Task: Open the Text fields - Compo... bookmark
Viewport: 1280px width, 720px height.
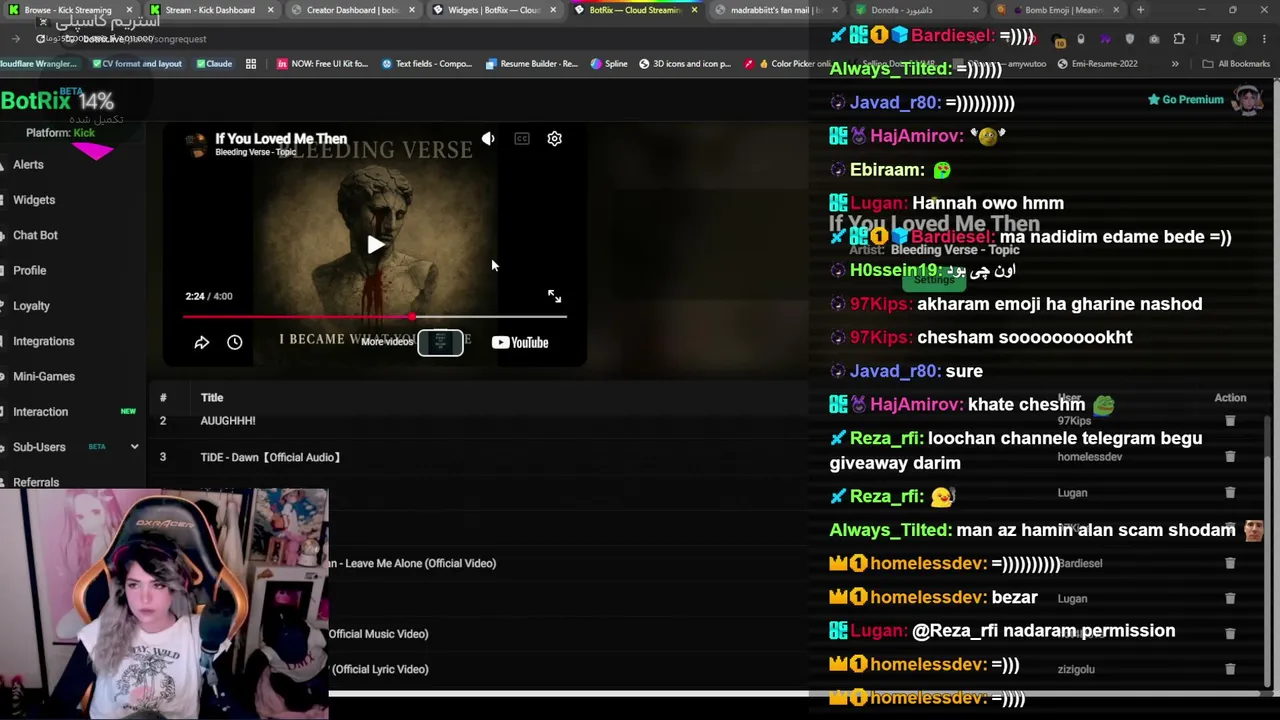Action: (x=427, y=64)
